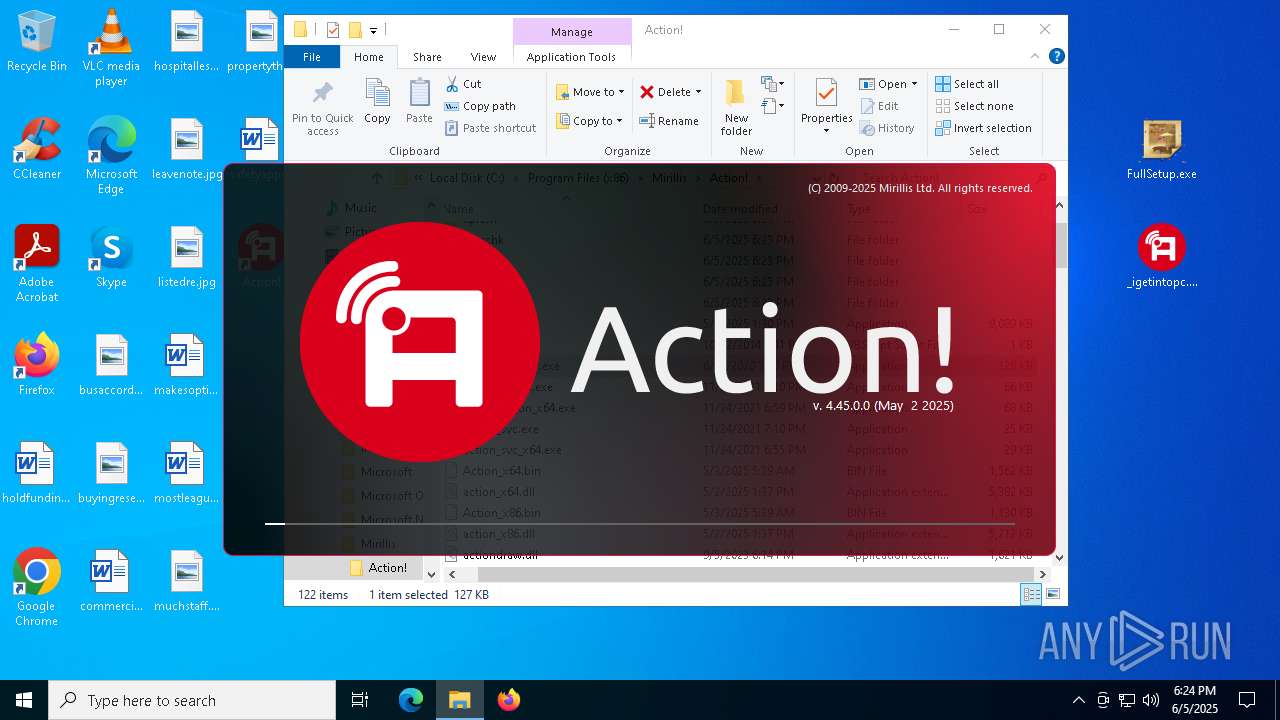The image size is (1280, 720).
Task: Click Invert selection in the ribbon
Action: pyautogui.click(x=983, y=128)
